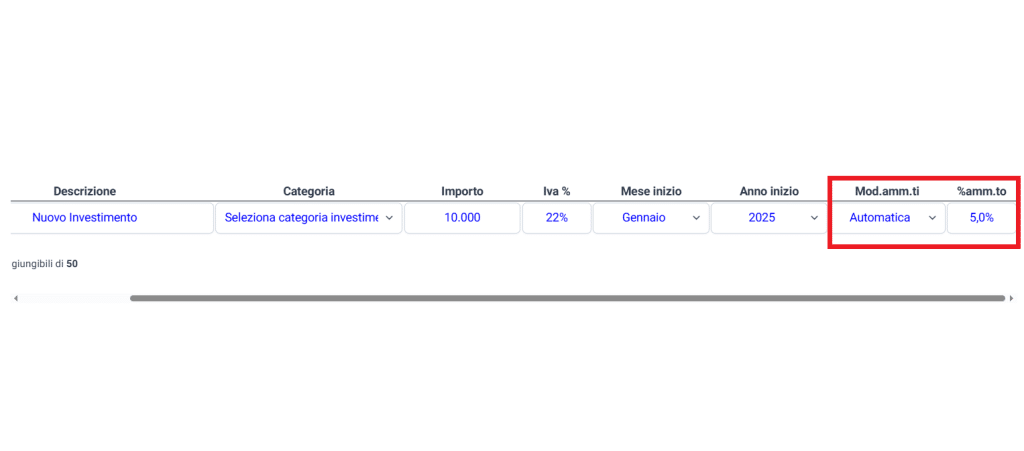Select the Categoria column header
This screenshot has width=1024, height=451.
(x=308, y=191)
